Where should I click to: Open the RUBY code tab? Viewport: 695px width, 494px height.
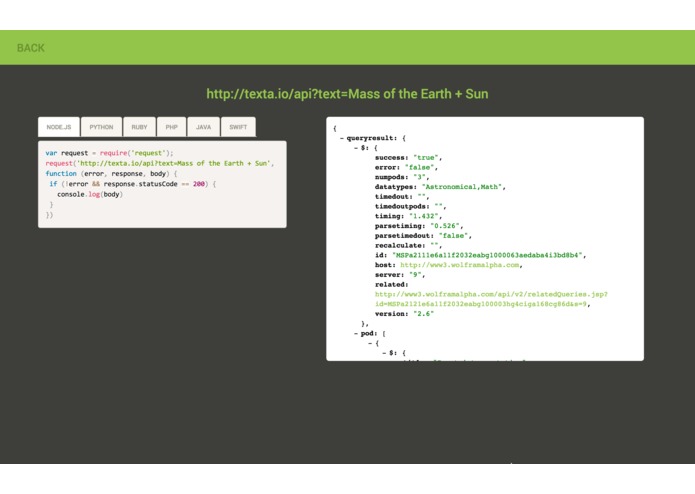(x=139, y=127)
